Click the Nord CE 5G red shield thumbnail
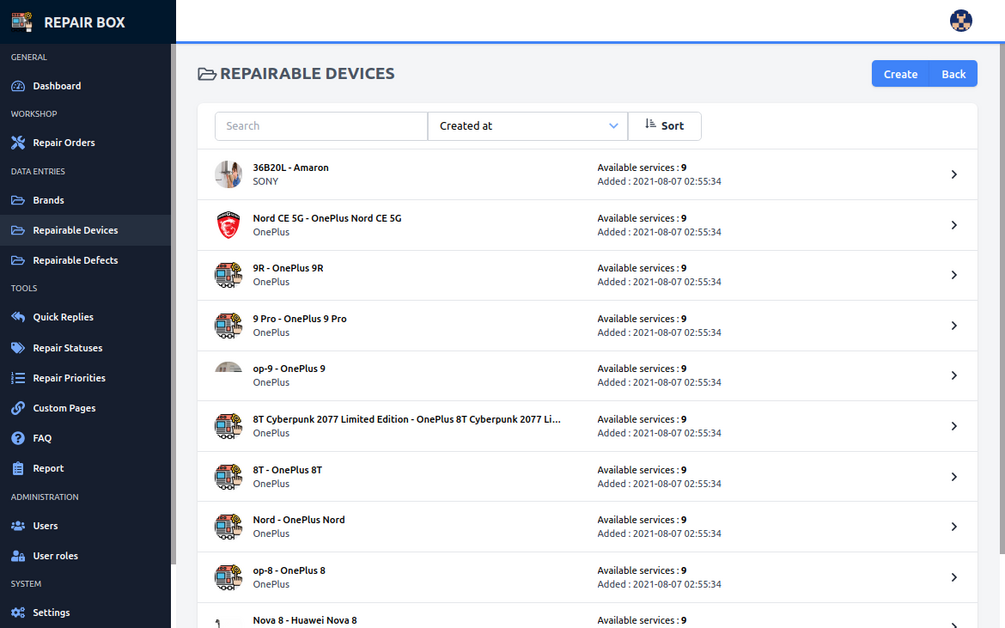The width and height of the screenshot is (1005, 628). (x=228, y=225)
